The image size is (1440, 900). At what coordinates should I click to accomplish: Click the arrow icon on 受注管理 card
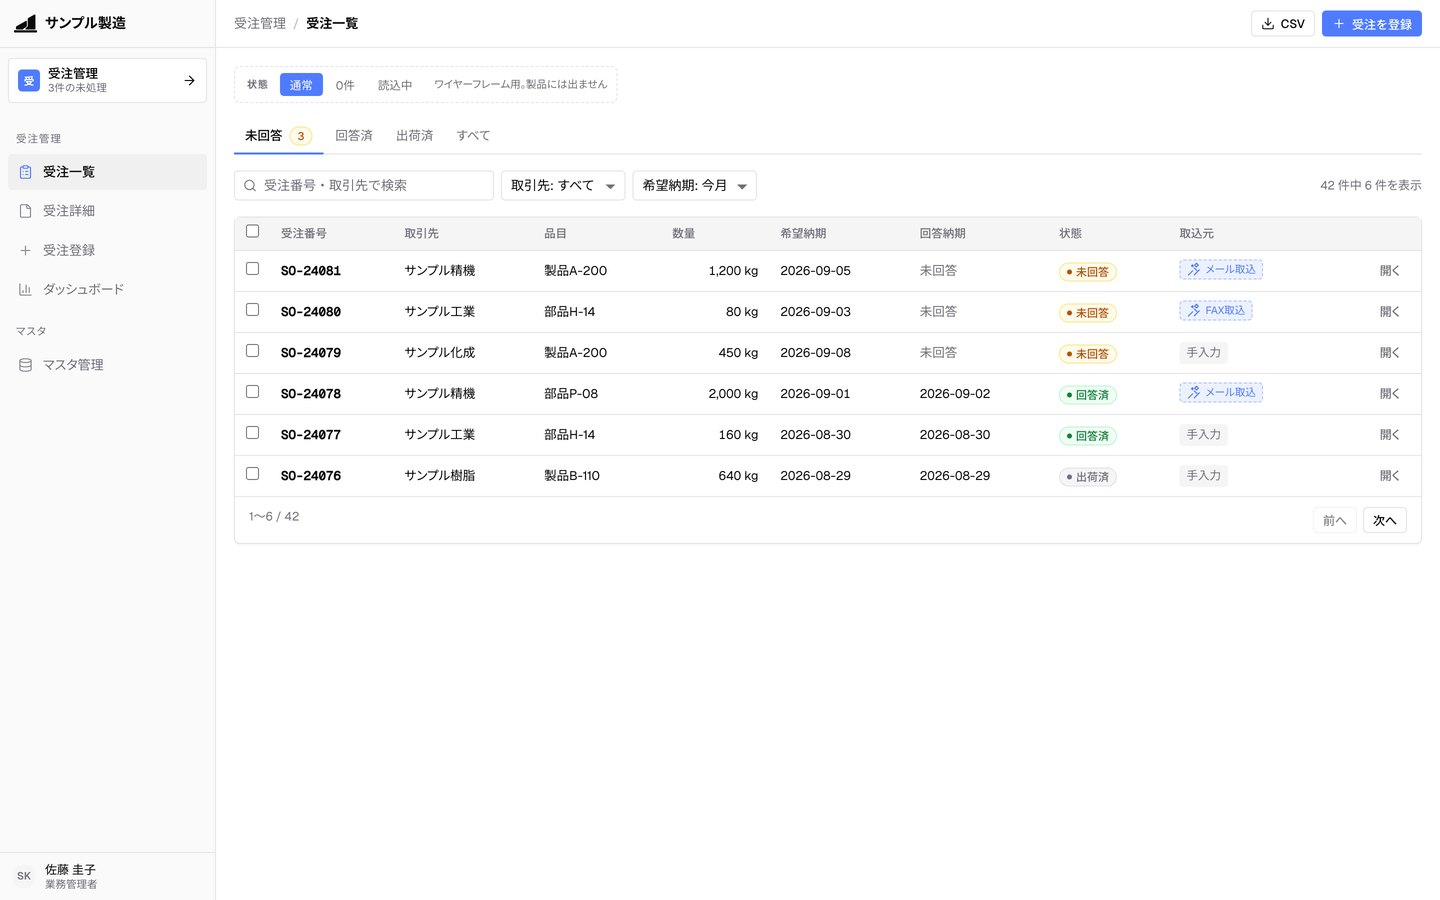click(x=189, y=80)
